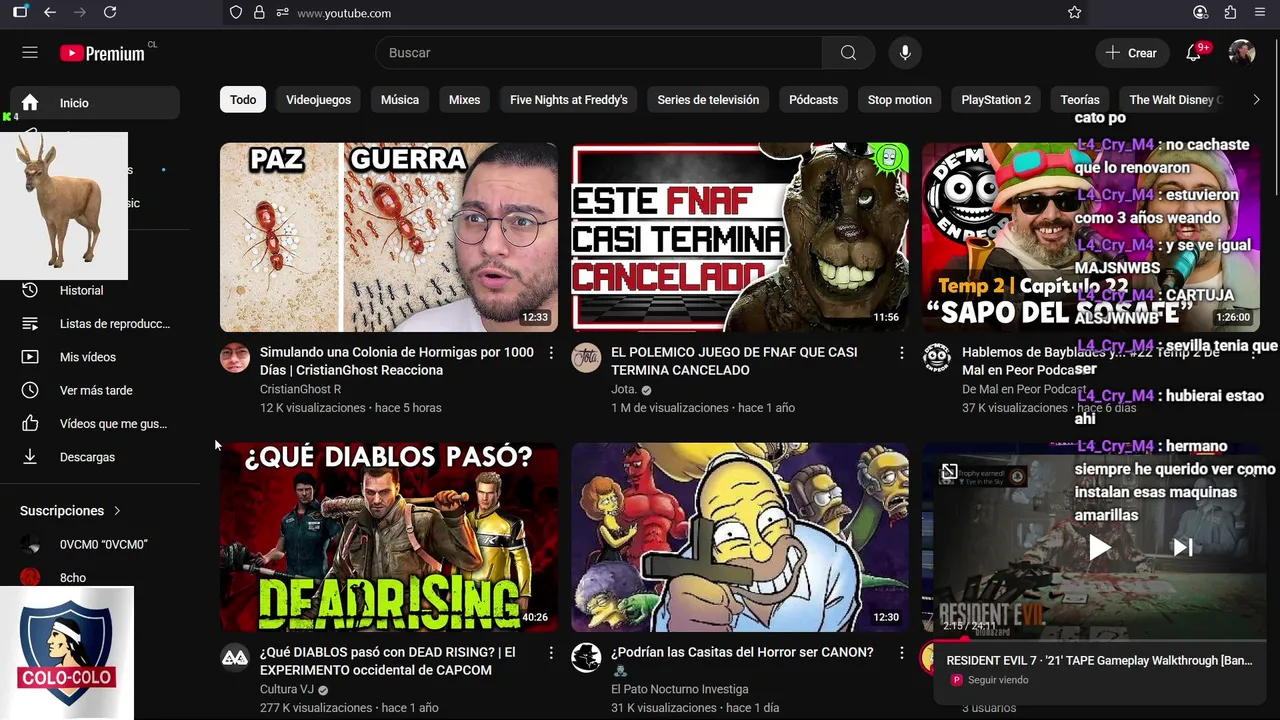1280x720 pixels.
Task: Select Five Nights at Freddy's chip
Action: click(x=569, y=100)
